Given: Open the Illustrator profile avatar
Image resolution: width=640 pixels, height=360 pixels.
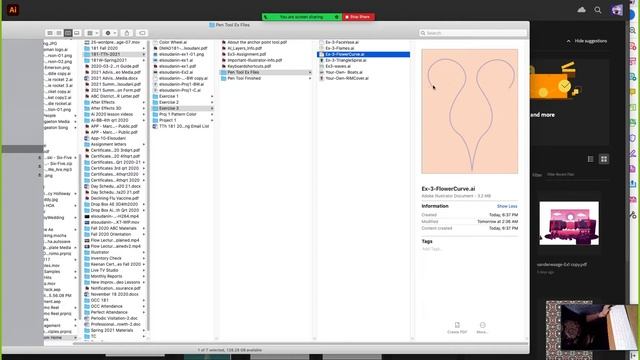Looking at the screenshot, I should 617,10.
